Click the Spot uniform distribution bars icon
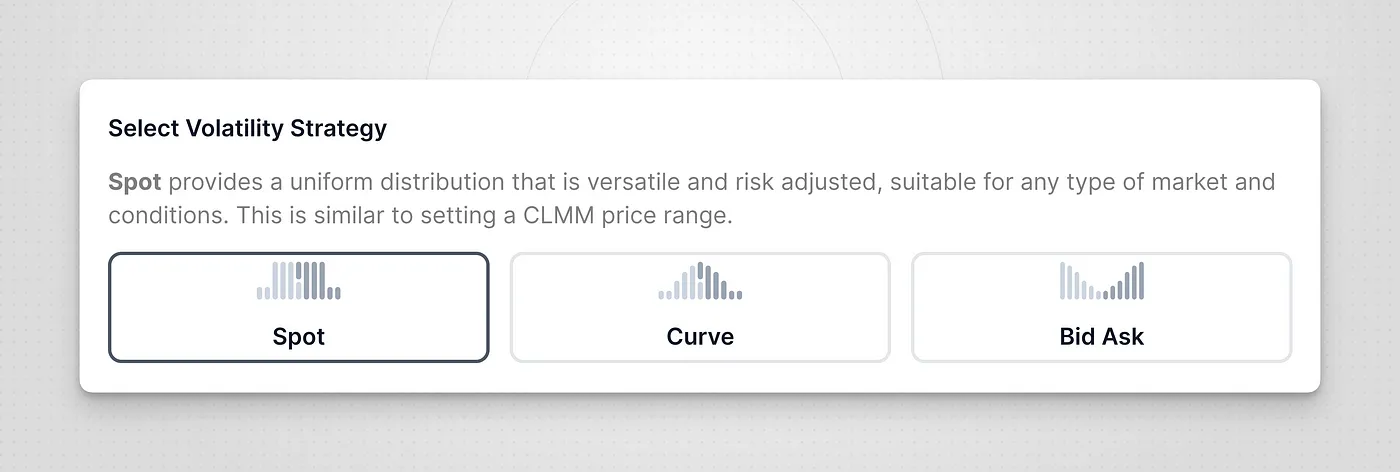The image size is (1400, 472). 299,281
